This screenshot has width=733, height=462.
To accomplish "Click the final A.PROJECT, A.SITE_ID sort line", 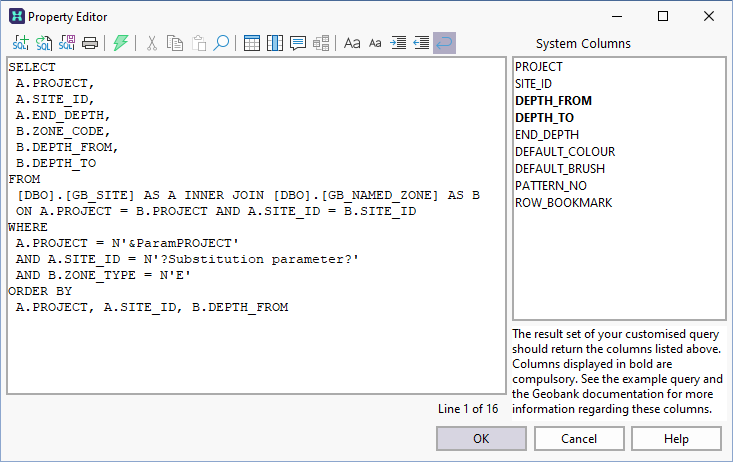I will pos(152,307).
